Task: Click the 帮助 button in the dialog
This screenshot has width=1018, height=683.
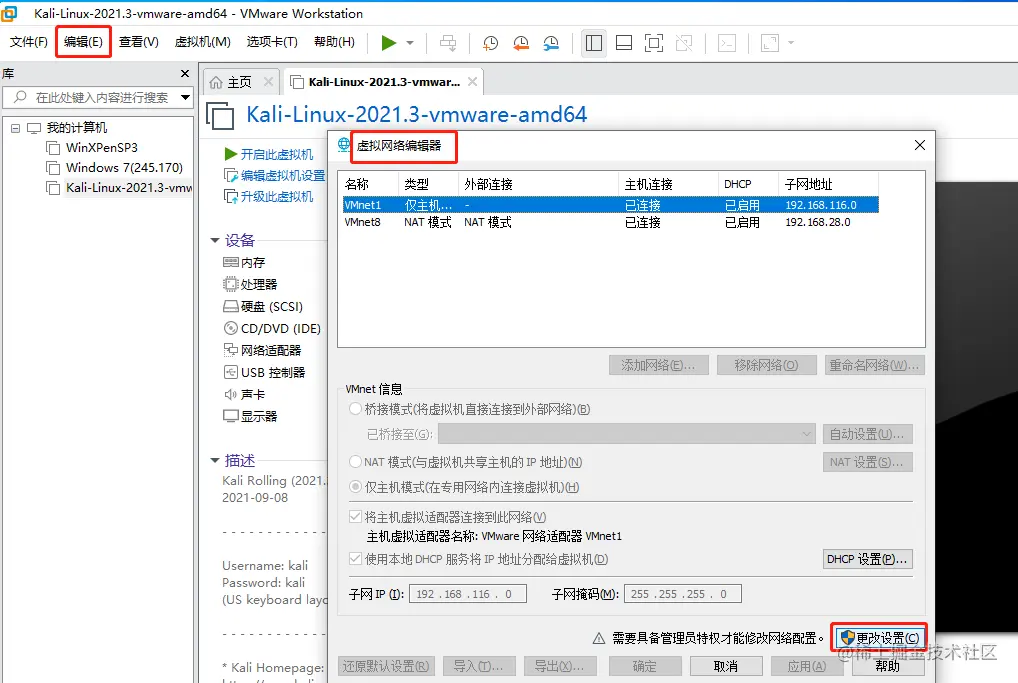Action: click(x=888, y=666)
